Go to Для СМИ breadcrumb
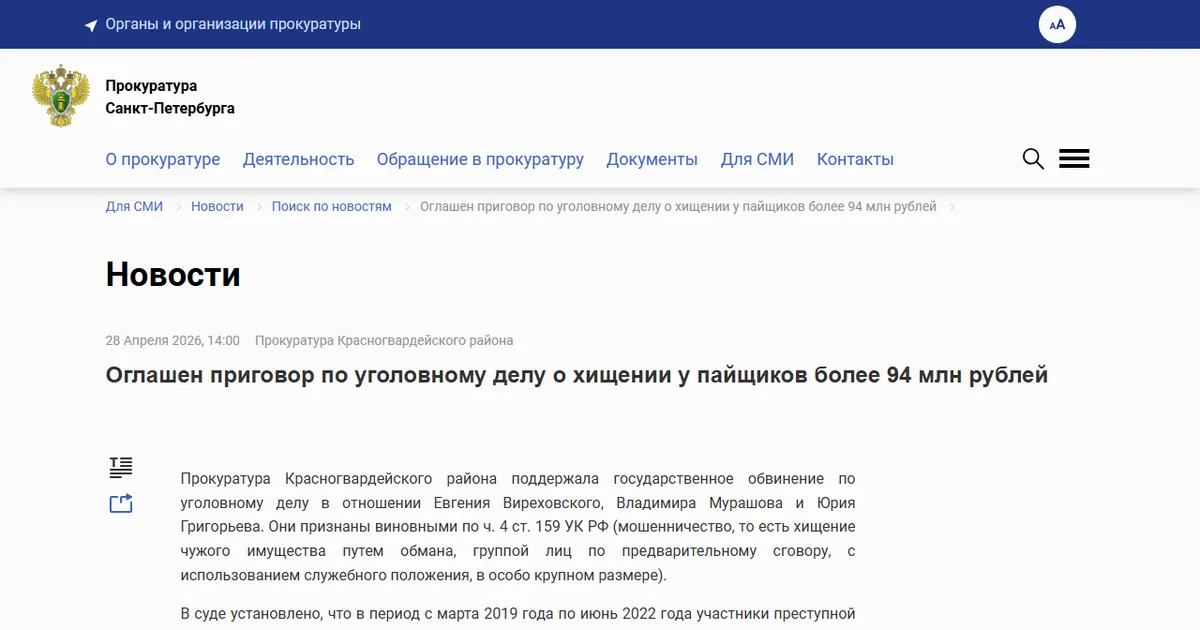Image resolution: width=1200 pixels, height=630 pixels. [134, 207]
